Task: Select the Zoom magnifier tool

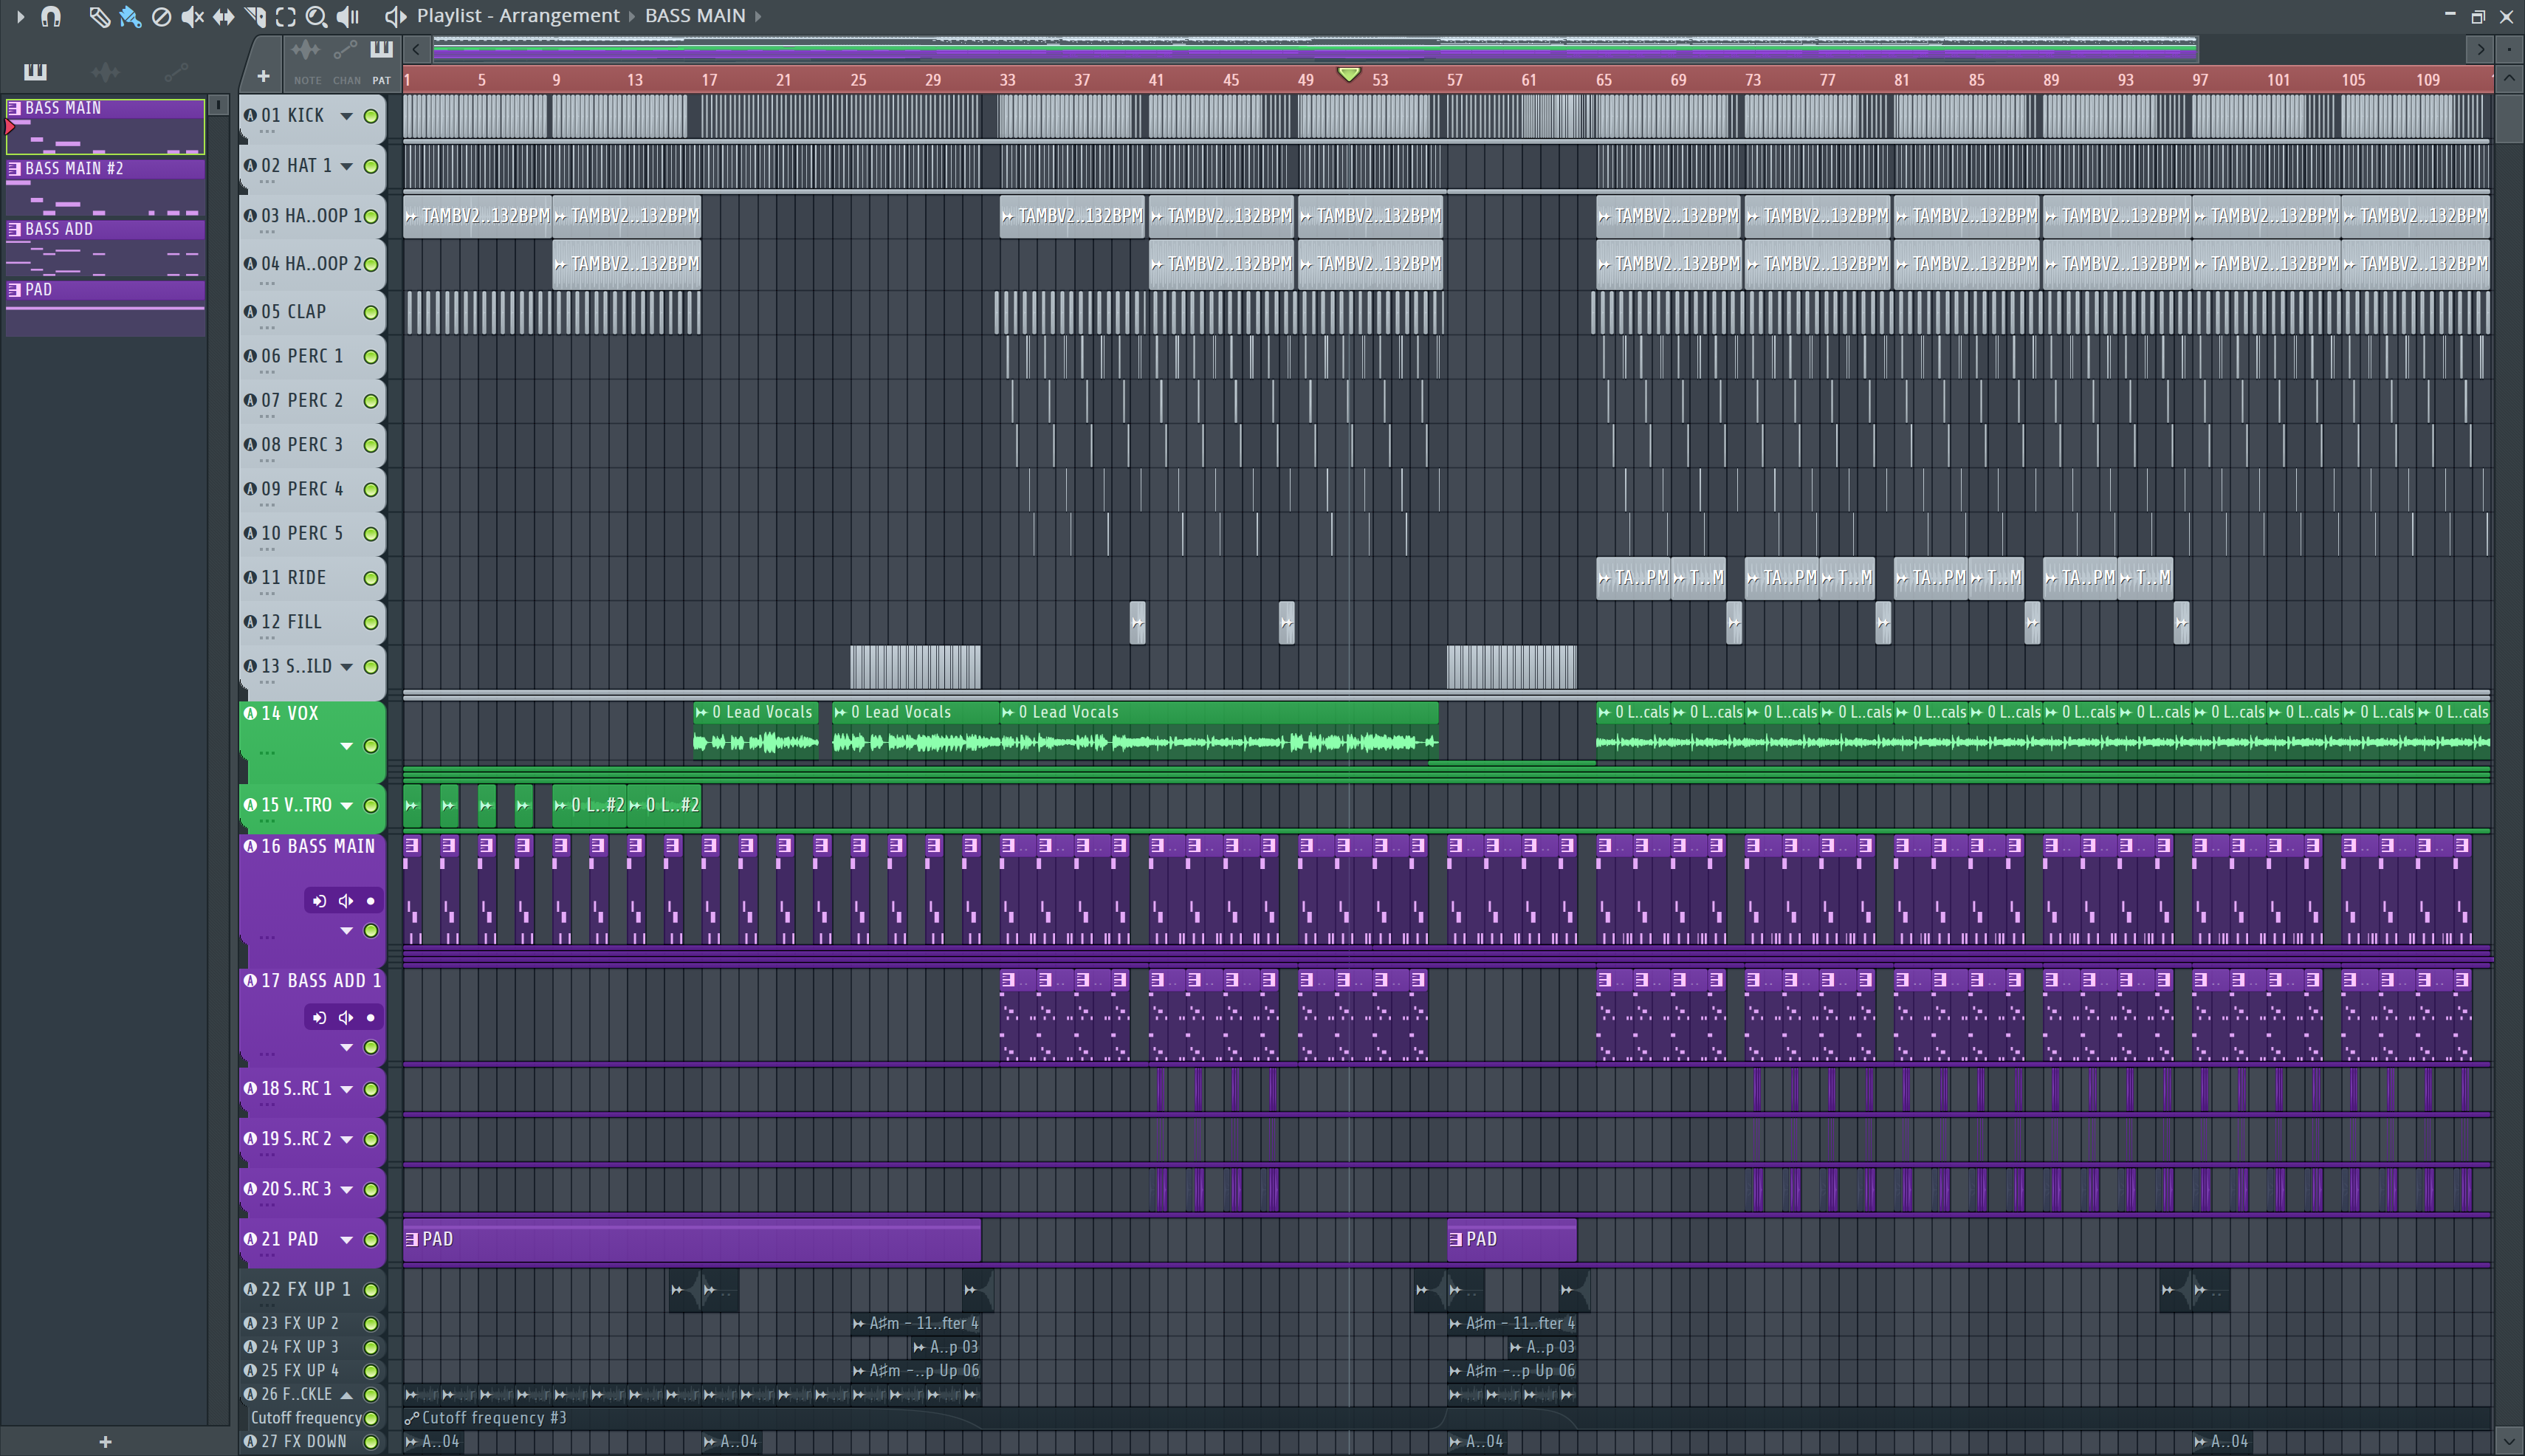Action: pyautogui.click(x=316, y=16)
